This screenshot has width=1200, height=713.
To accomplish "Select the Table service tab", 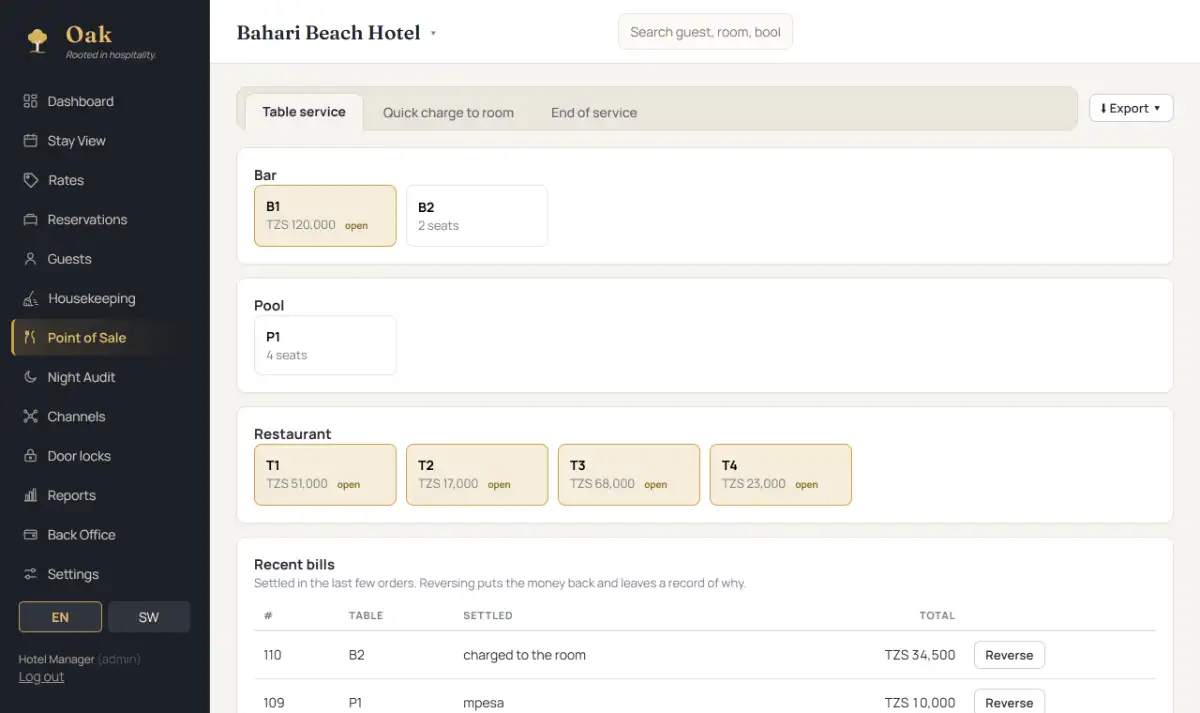I will 304,112.
